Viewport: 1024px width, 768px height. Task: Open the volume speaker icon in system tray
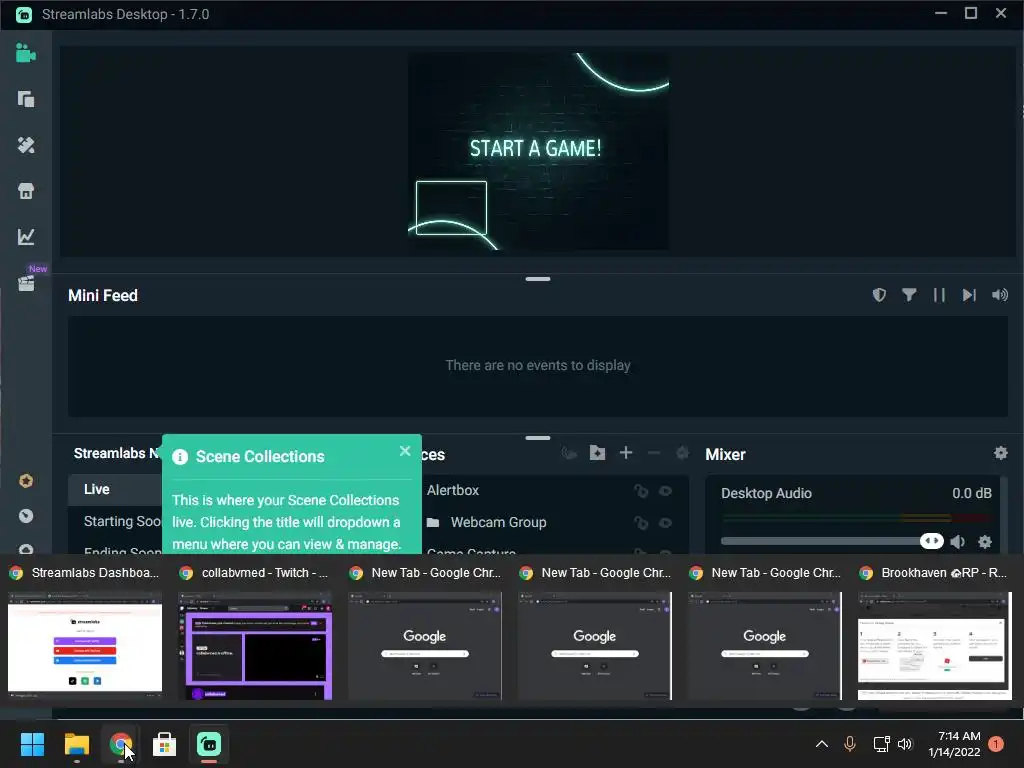[904, 744]
